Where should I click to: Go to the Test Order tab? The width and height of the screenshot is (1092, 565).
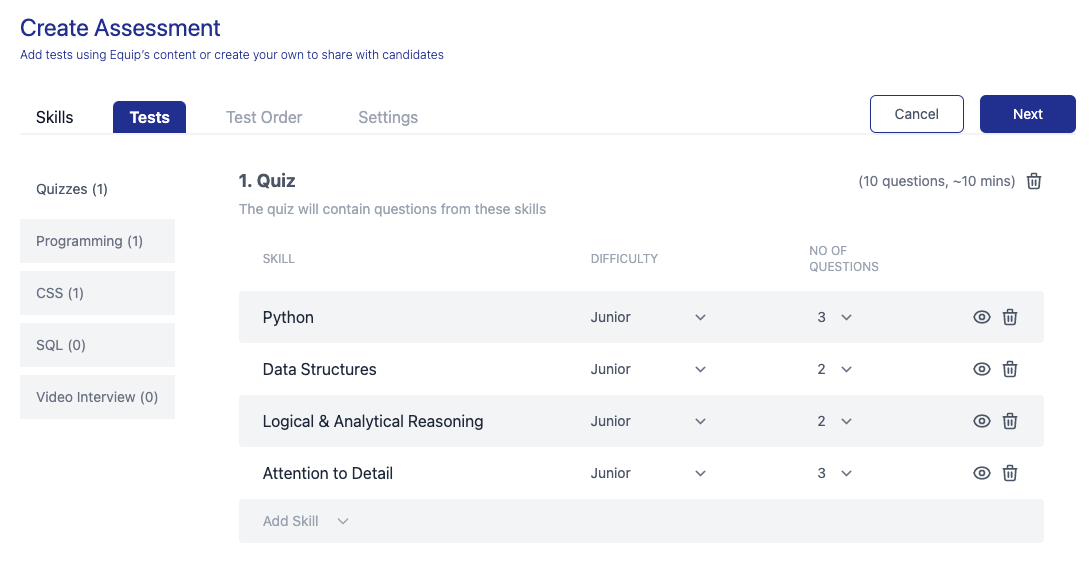click(264, 117)
